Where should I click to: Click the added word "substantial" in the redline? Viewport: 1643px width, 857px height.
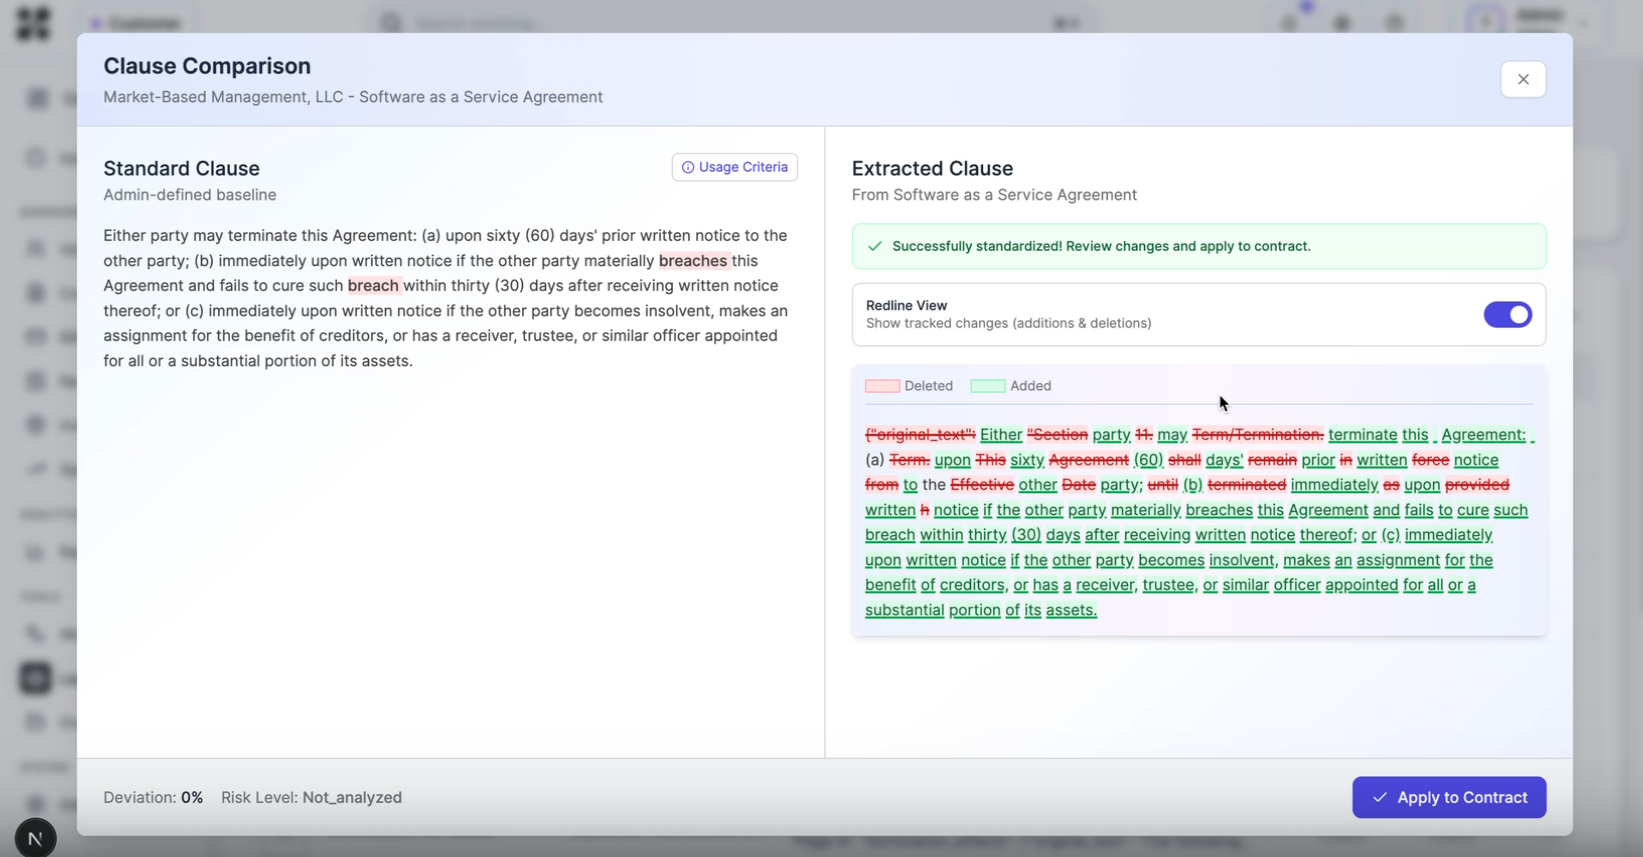coord(904,610)
